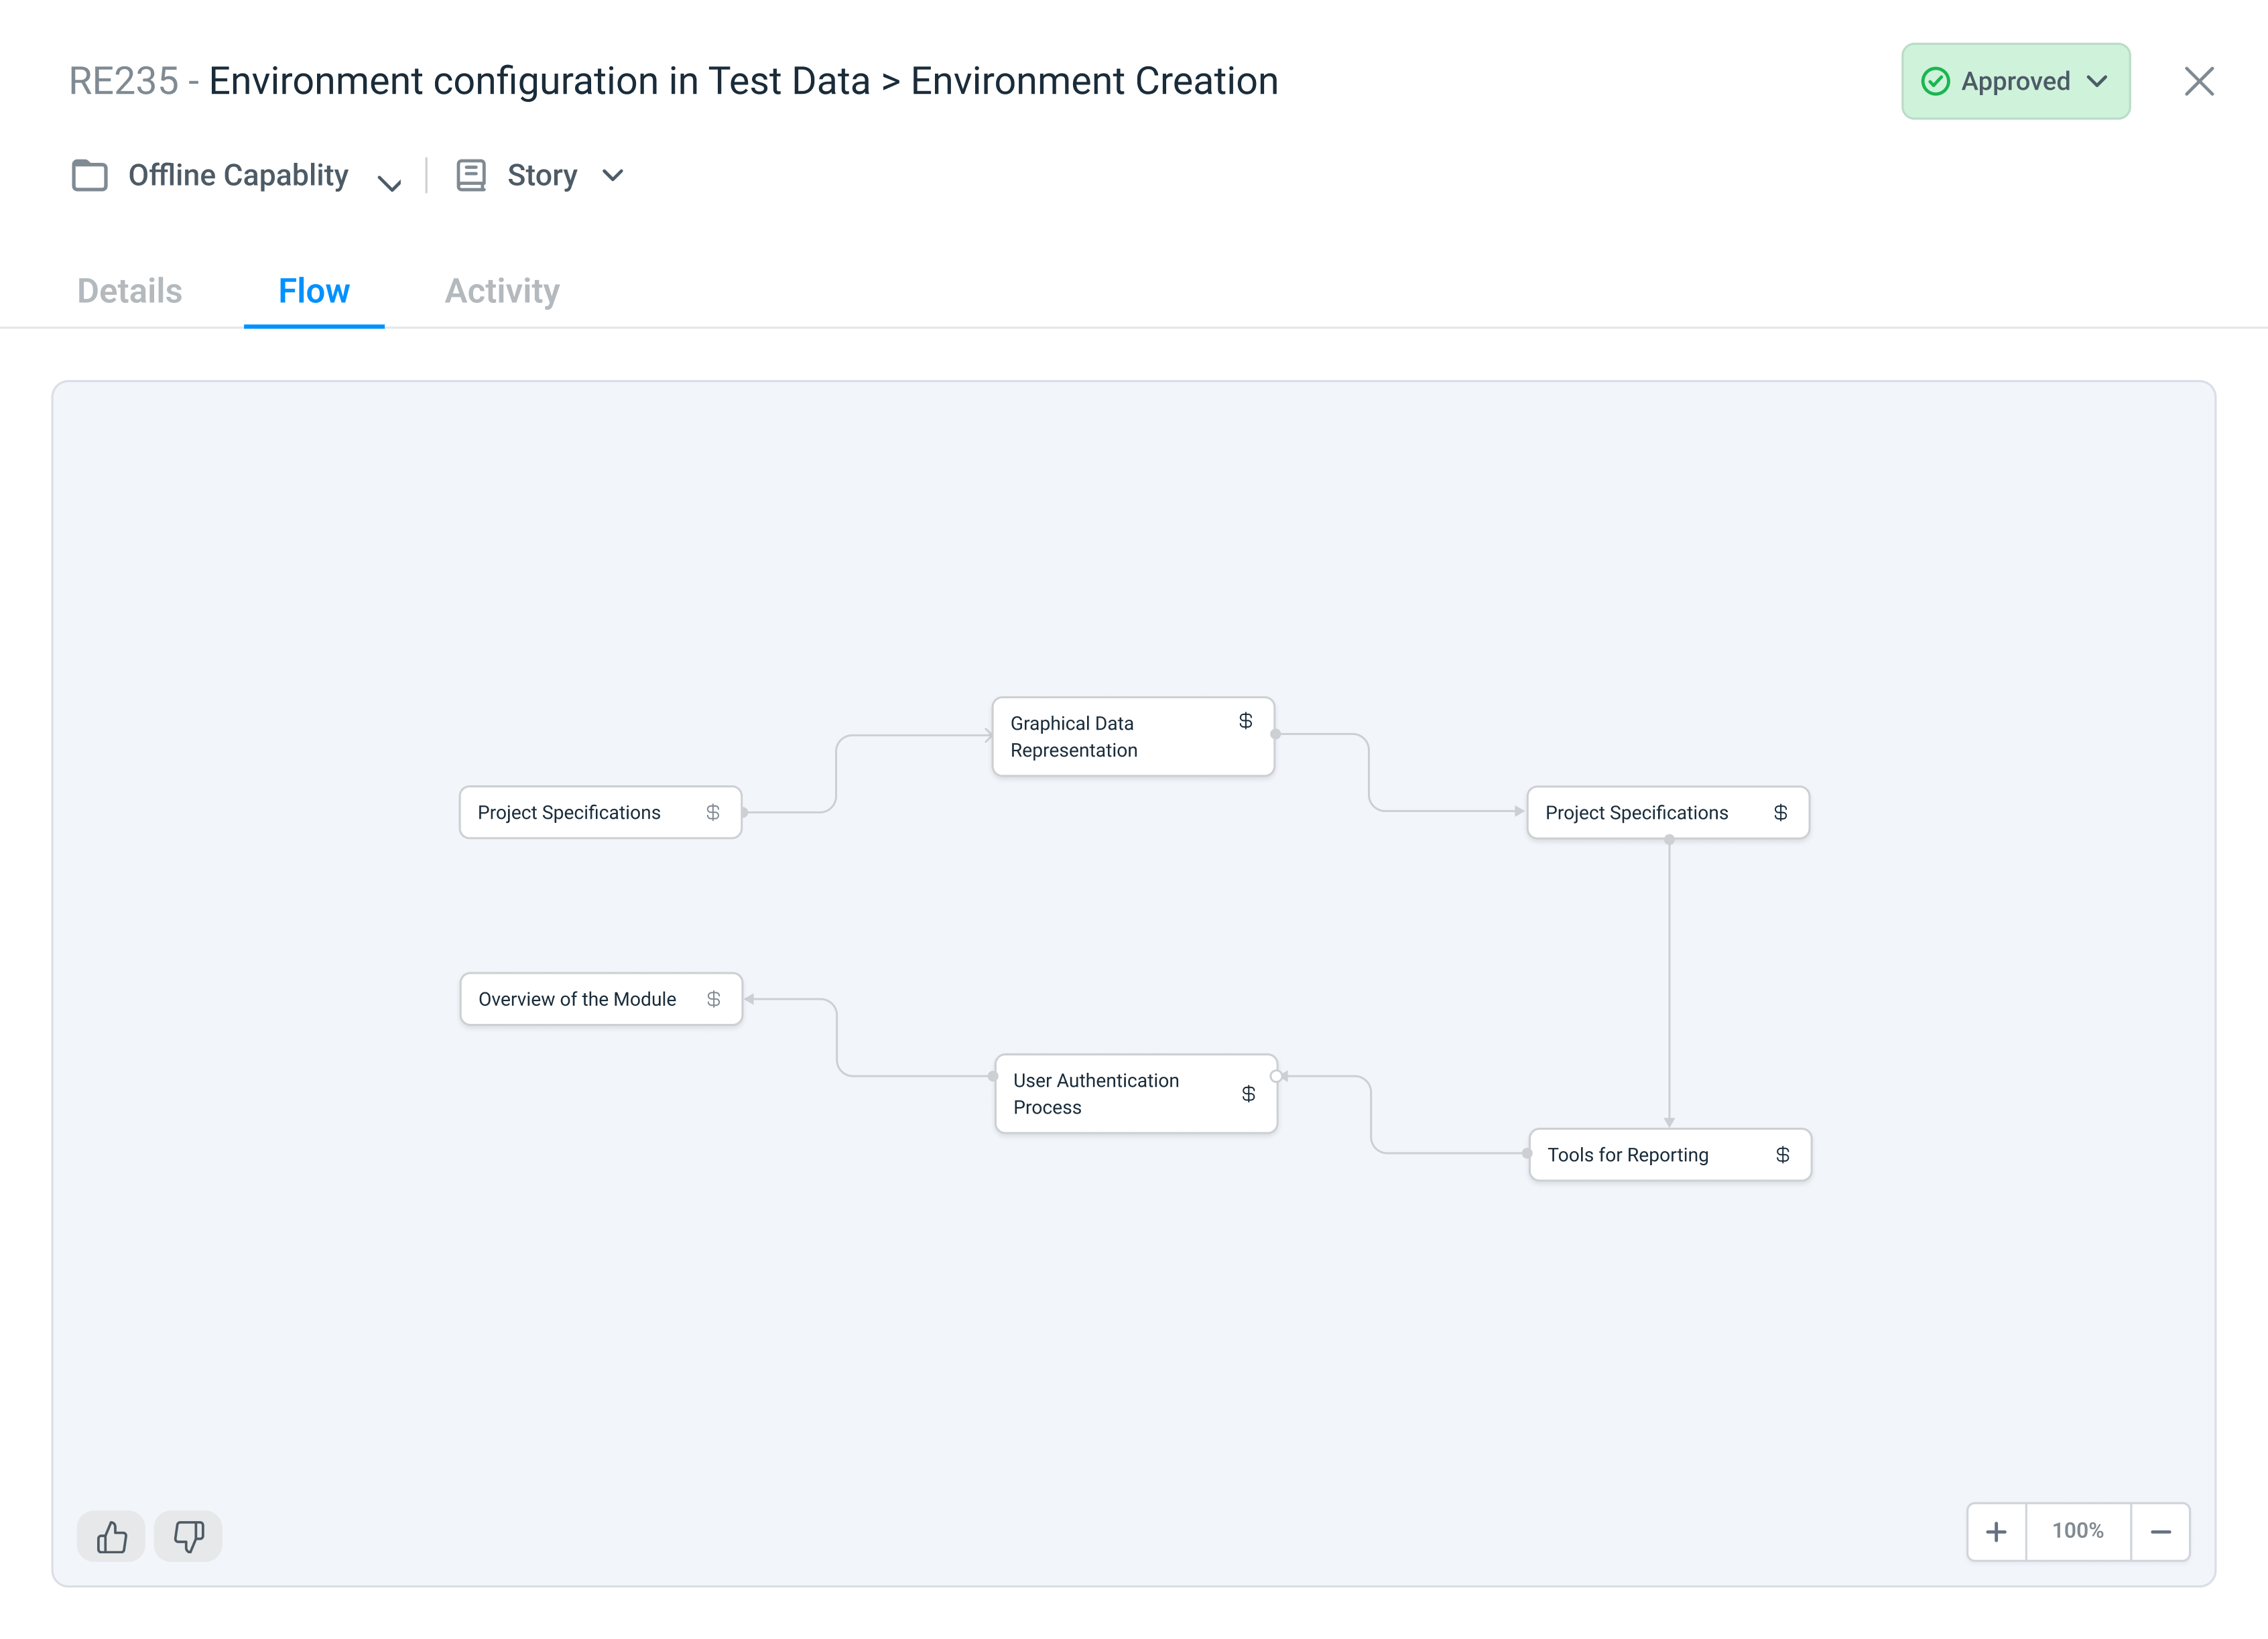Screen dimensions: 2268x1639
Task: Click dollar icon on User Authentication Process node
Action: [1248, 1094]
